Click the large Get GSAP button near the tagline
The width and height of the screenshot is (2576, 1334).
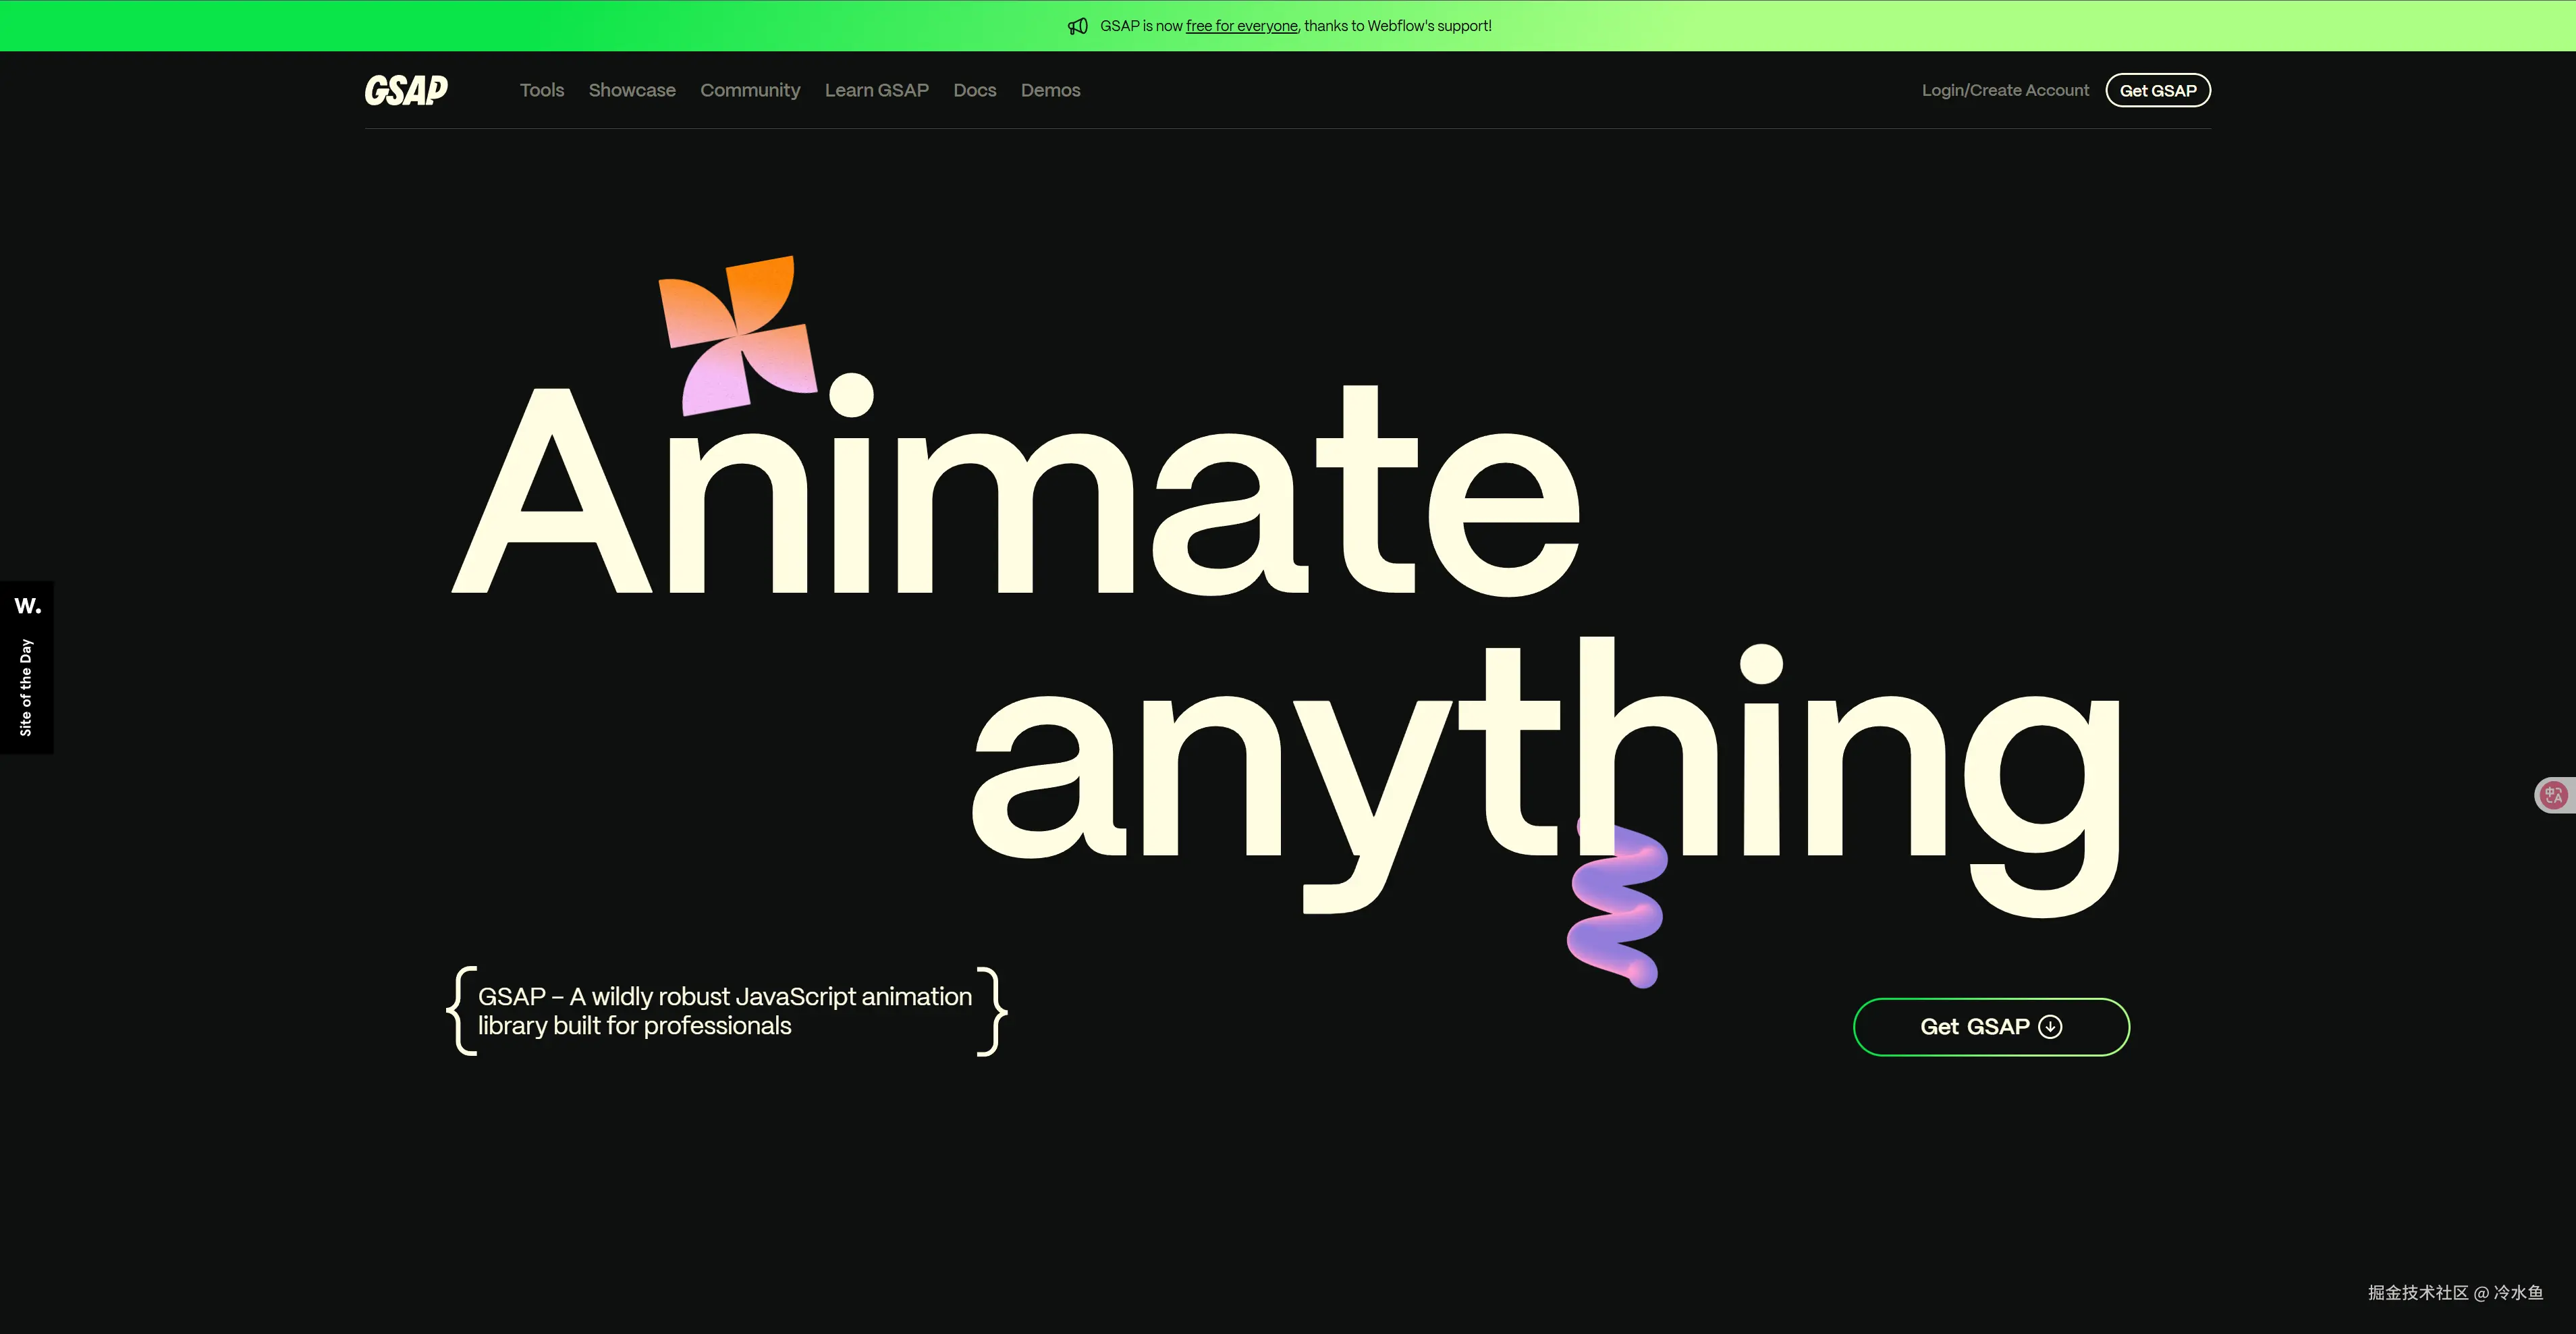1990,1026
